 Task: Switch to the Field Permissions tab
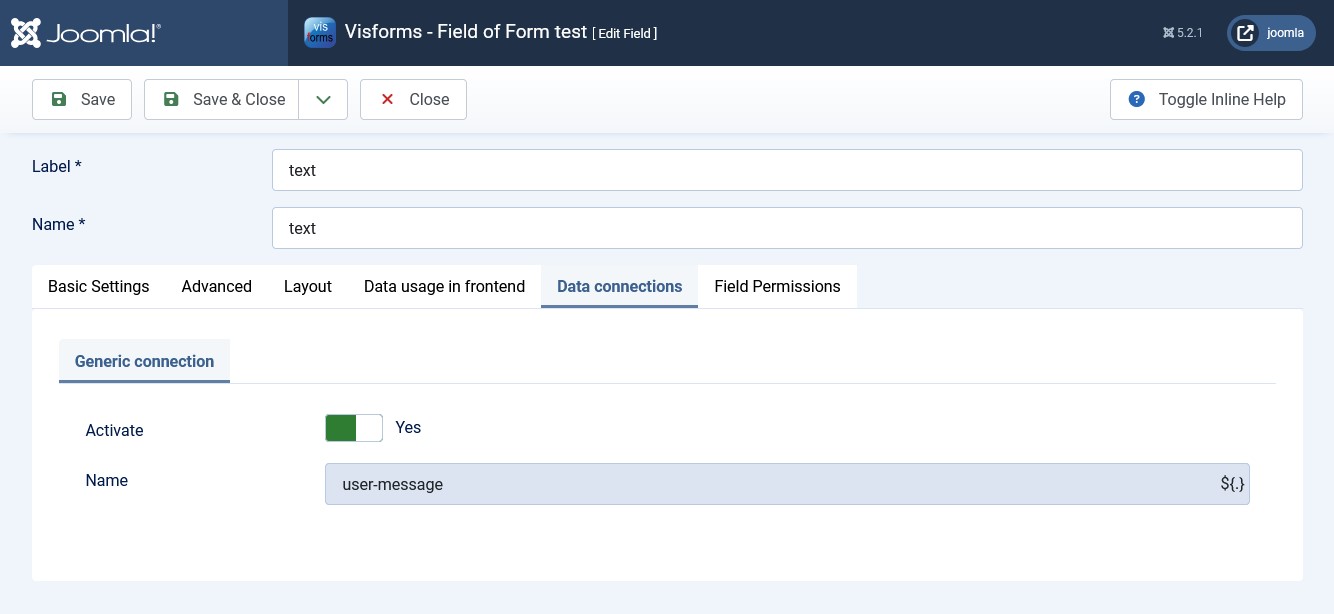[x=777, y=286]
